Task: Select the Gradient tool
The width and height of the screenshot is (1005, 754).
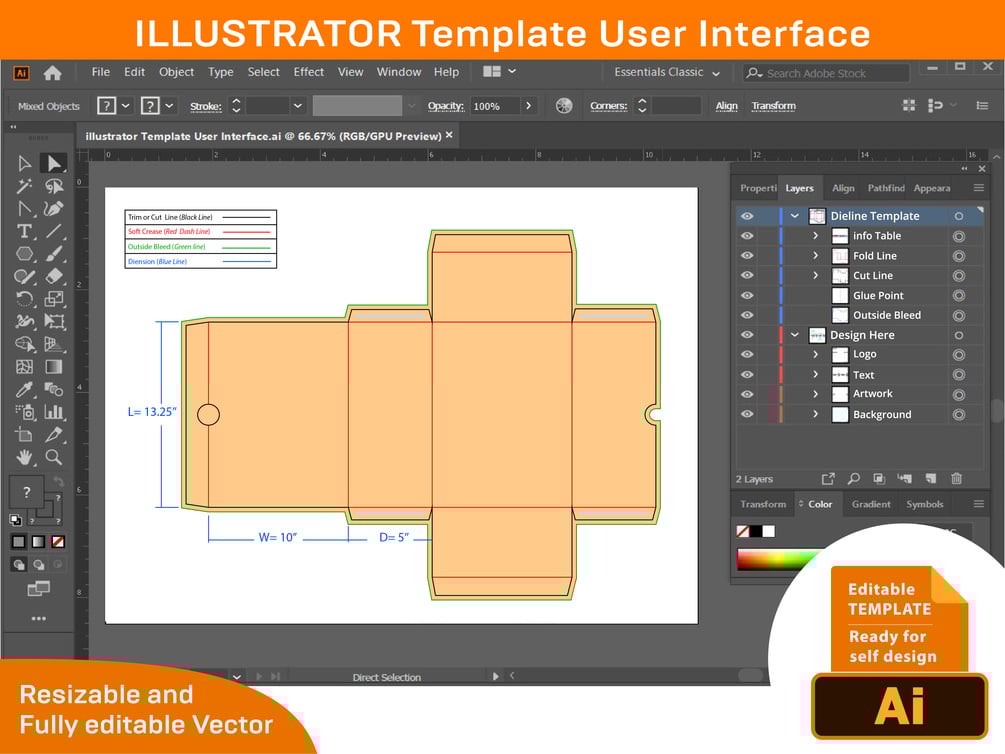Action: point(54,367)
